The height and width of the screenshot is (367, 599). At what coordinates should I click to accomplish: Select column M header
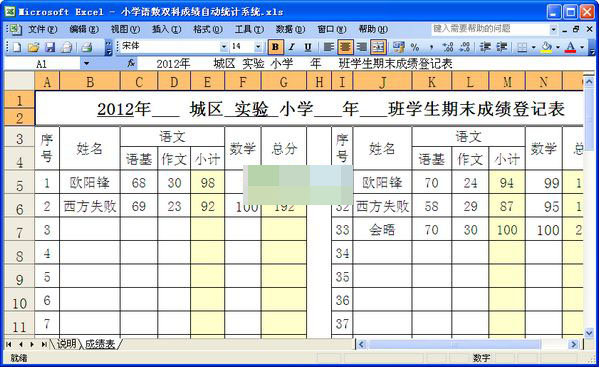pyautogui.click(x=507, y=82)
